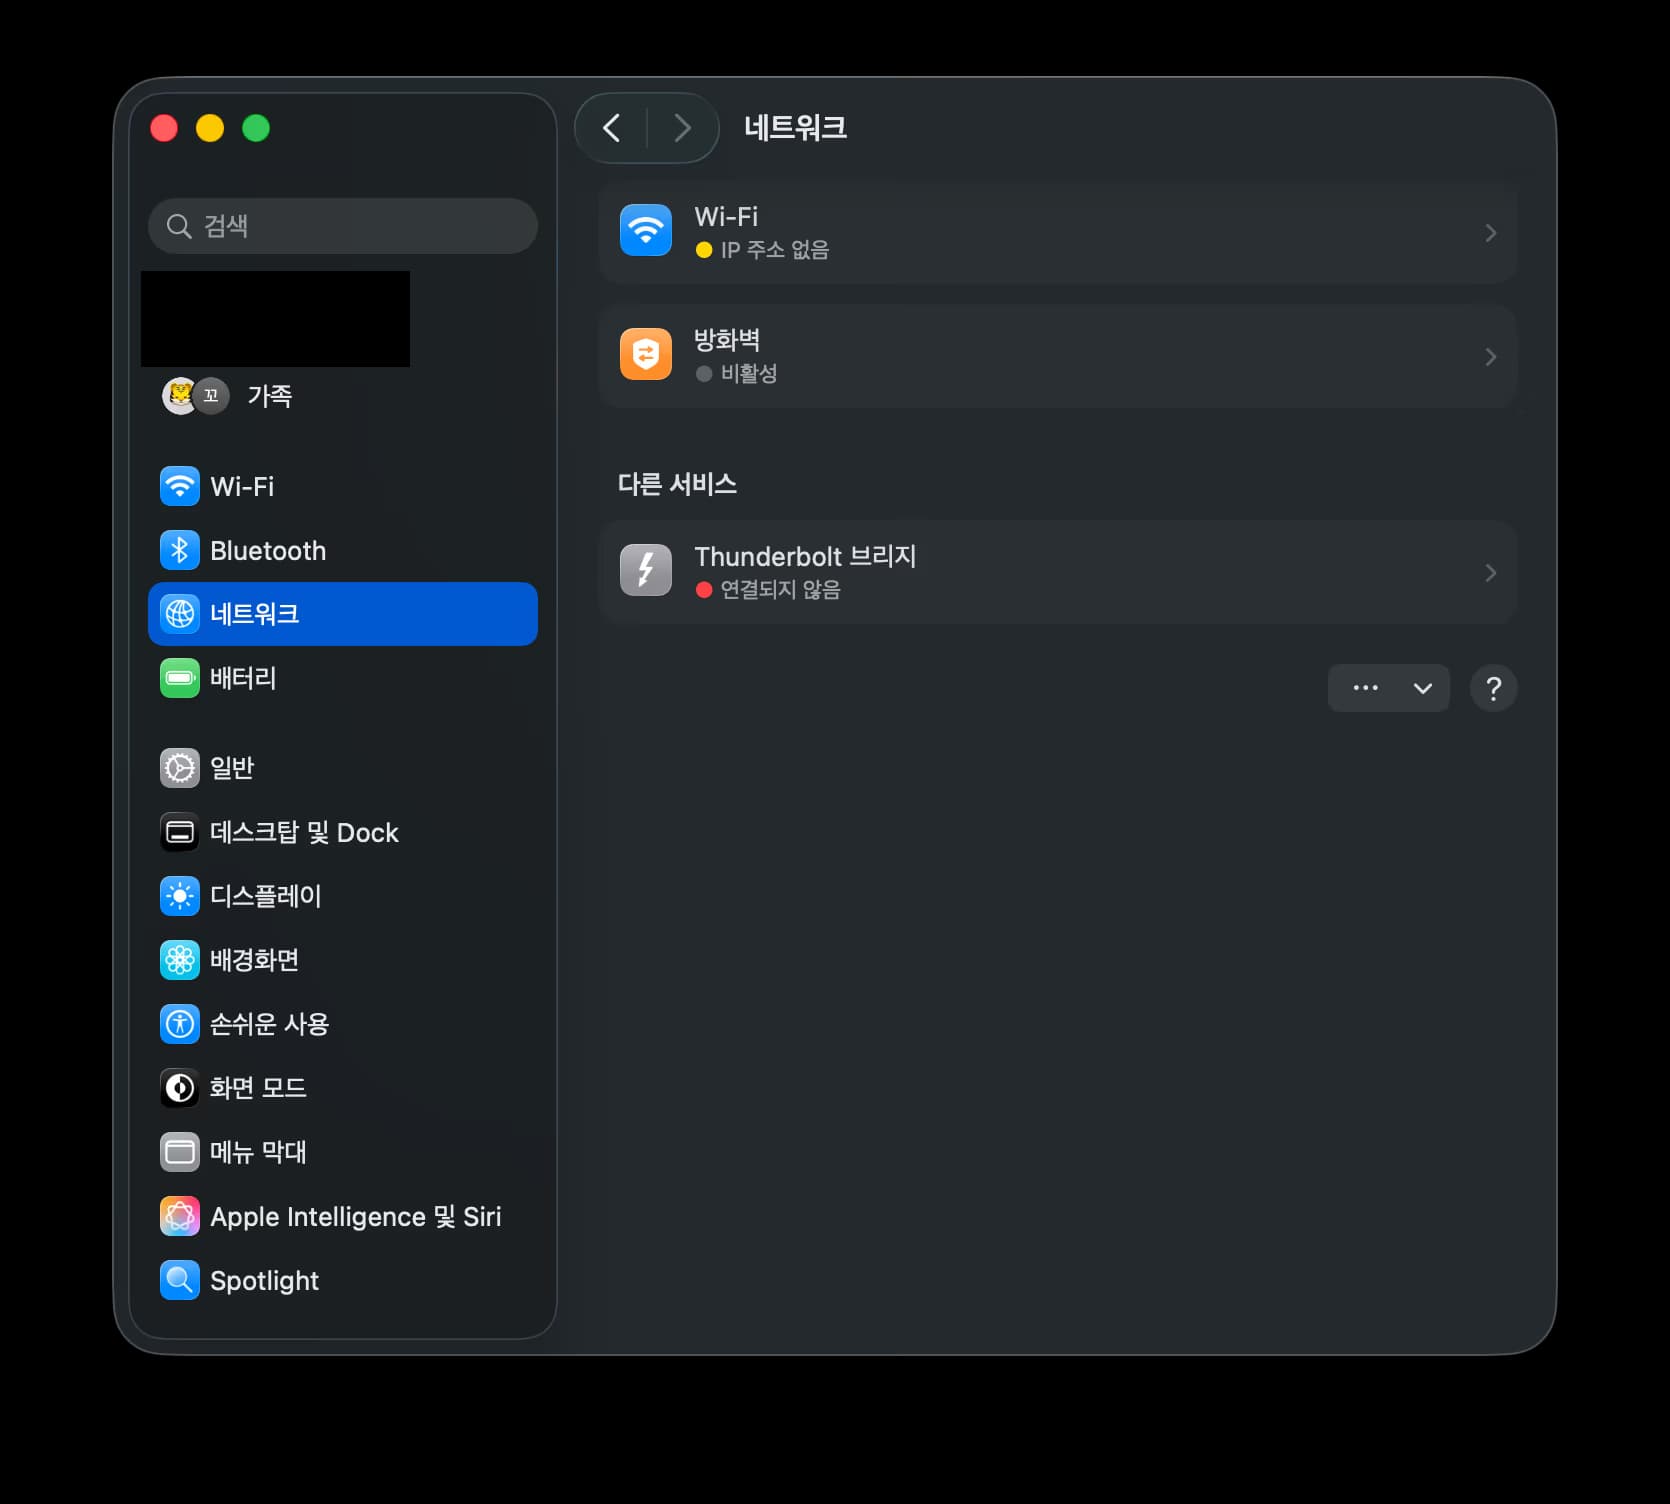Open 일반 general settings gear icon

click(180, 768)
